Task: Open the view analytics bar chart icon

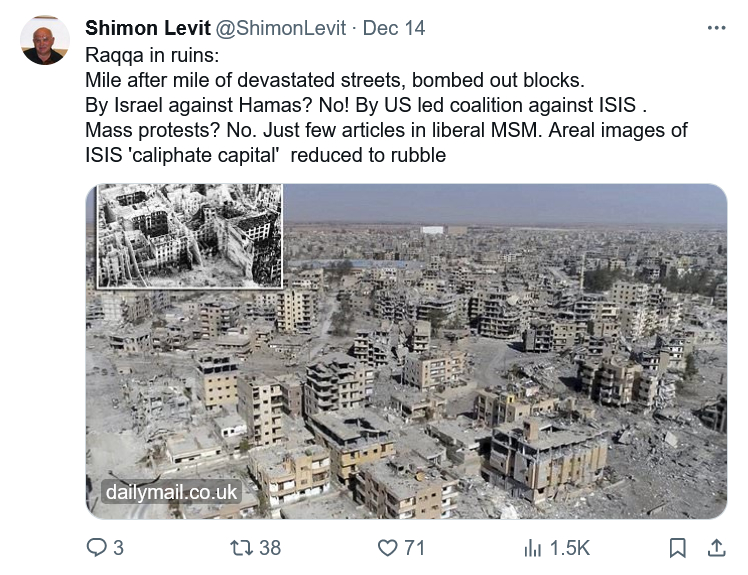Action: (x=533, y=547)
